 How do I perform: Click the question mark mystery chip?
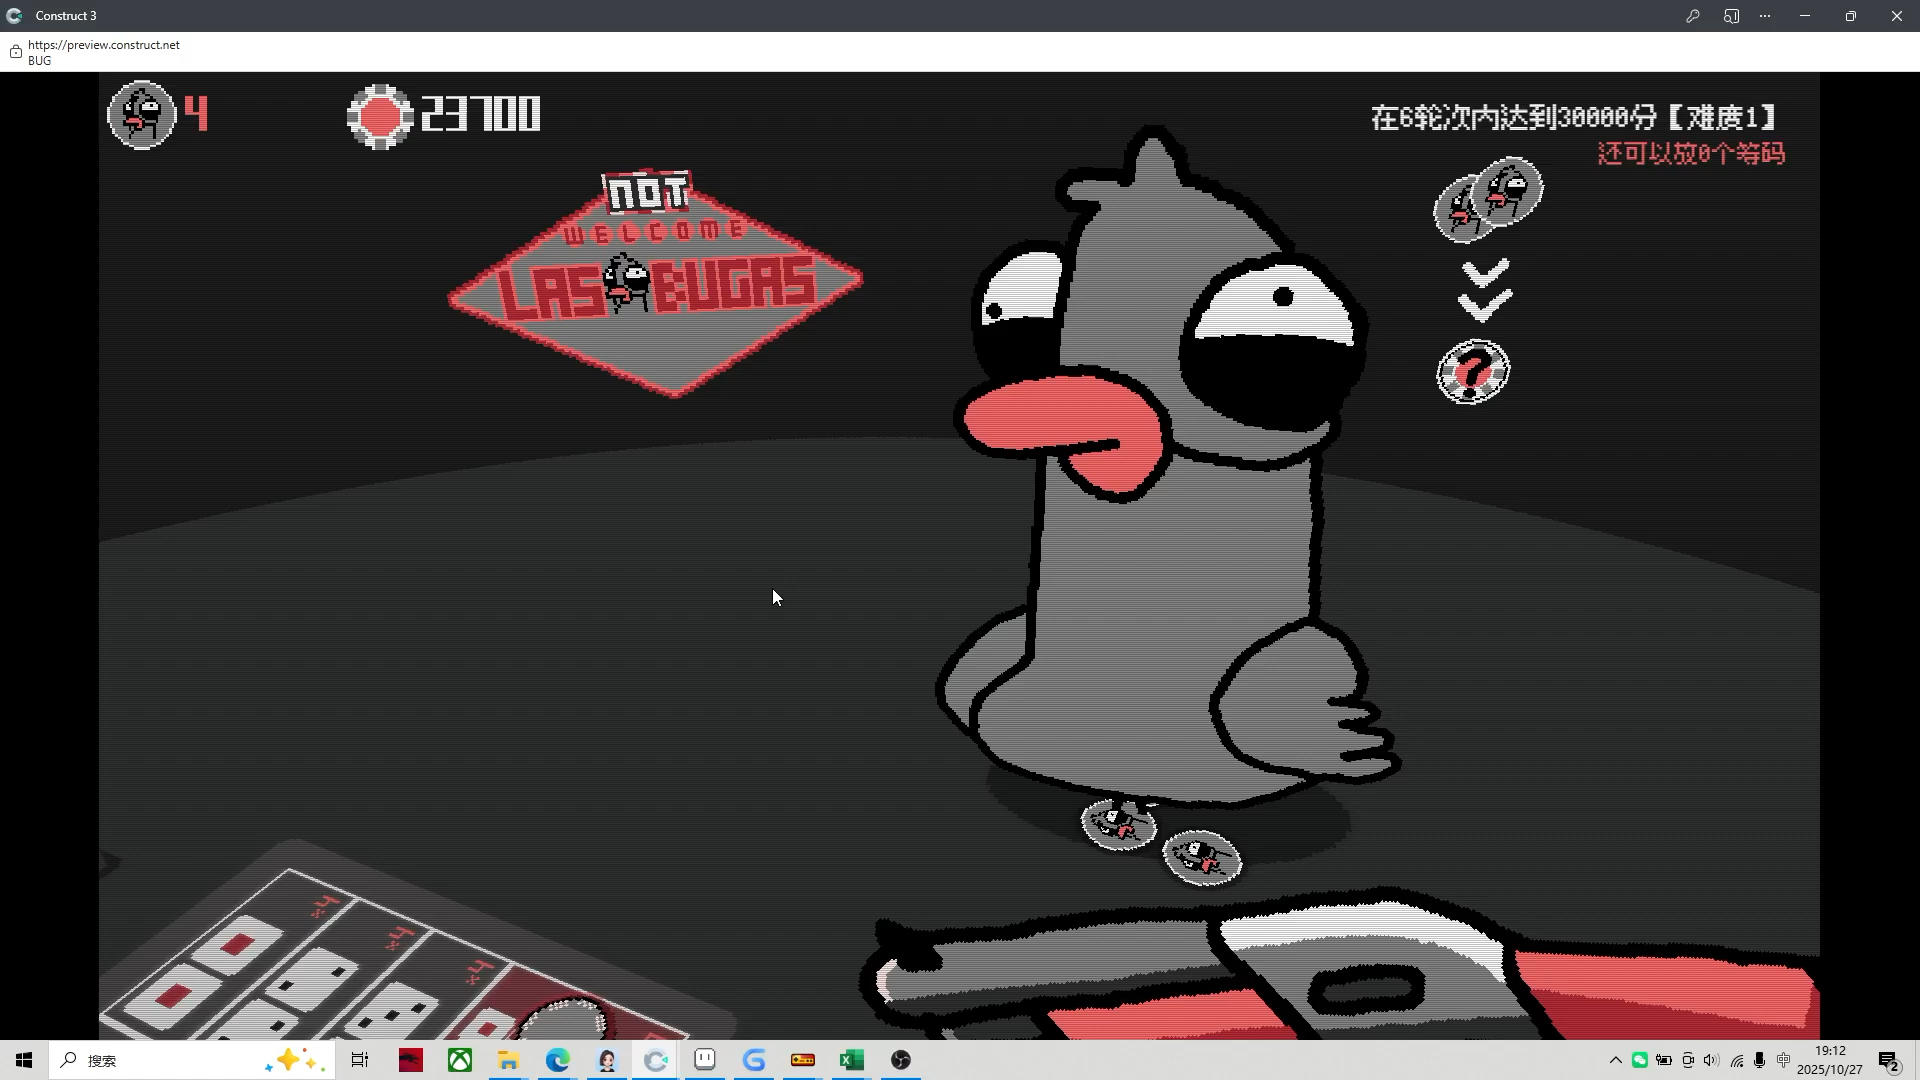pos(1473,371)
